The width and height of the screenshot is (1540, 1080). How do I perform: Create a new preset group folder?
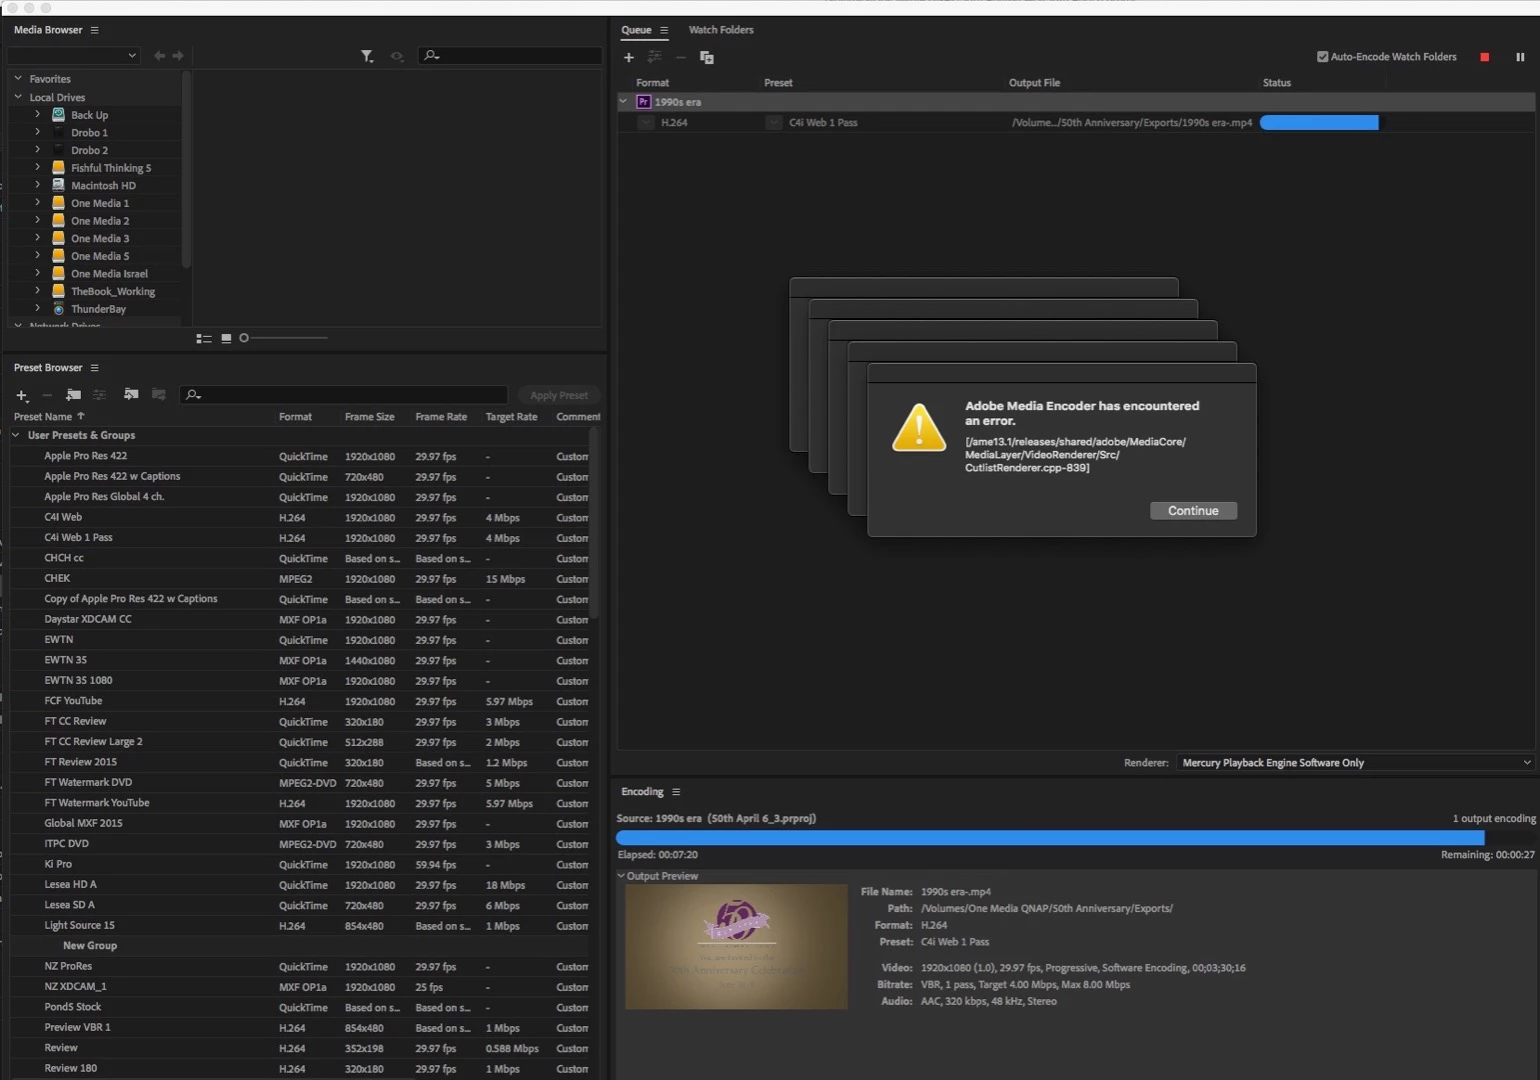pos(73,395)
